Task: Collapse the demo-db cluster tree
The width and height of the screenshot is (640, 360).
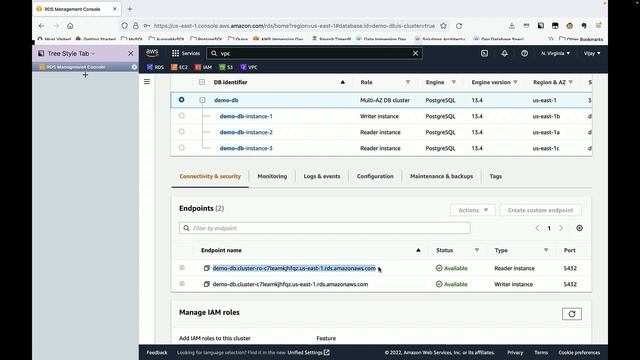Action: [x=202, y=100]
